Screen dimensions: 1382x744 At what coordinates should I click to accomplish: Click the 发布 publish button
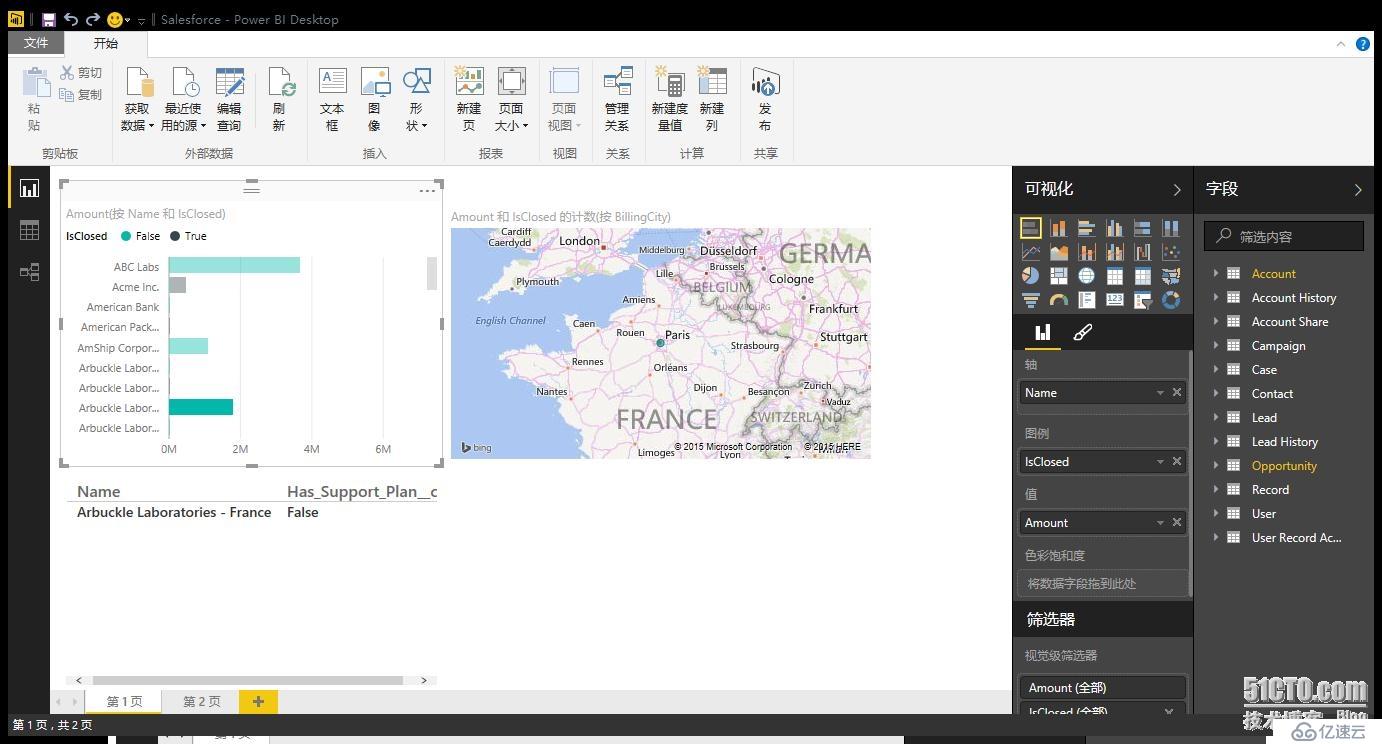[765, 99]
